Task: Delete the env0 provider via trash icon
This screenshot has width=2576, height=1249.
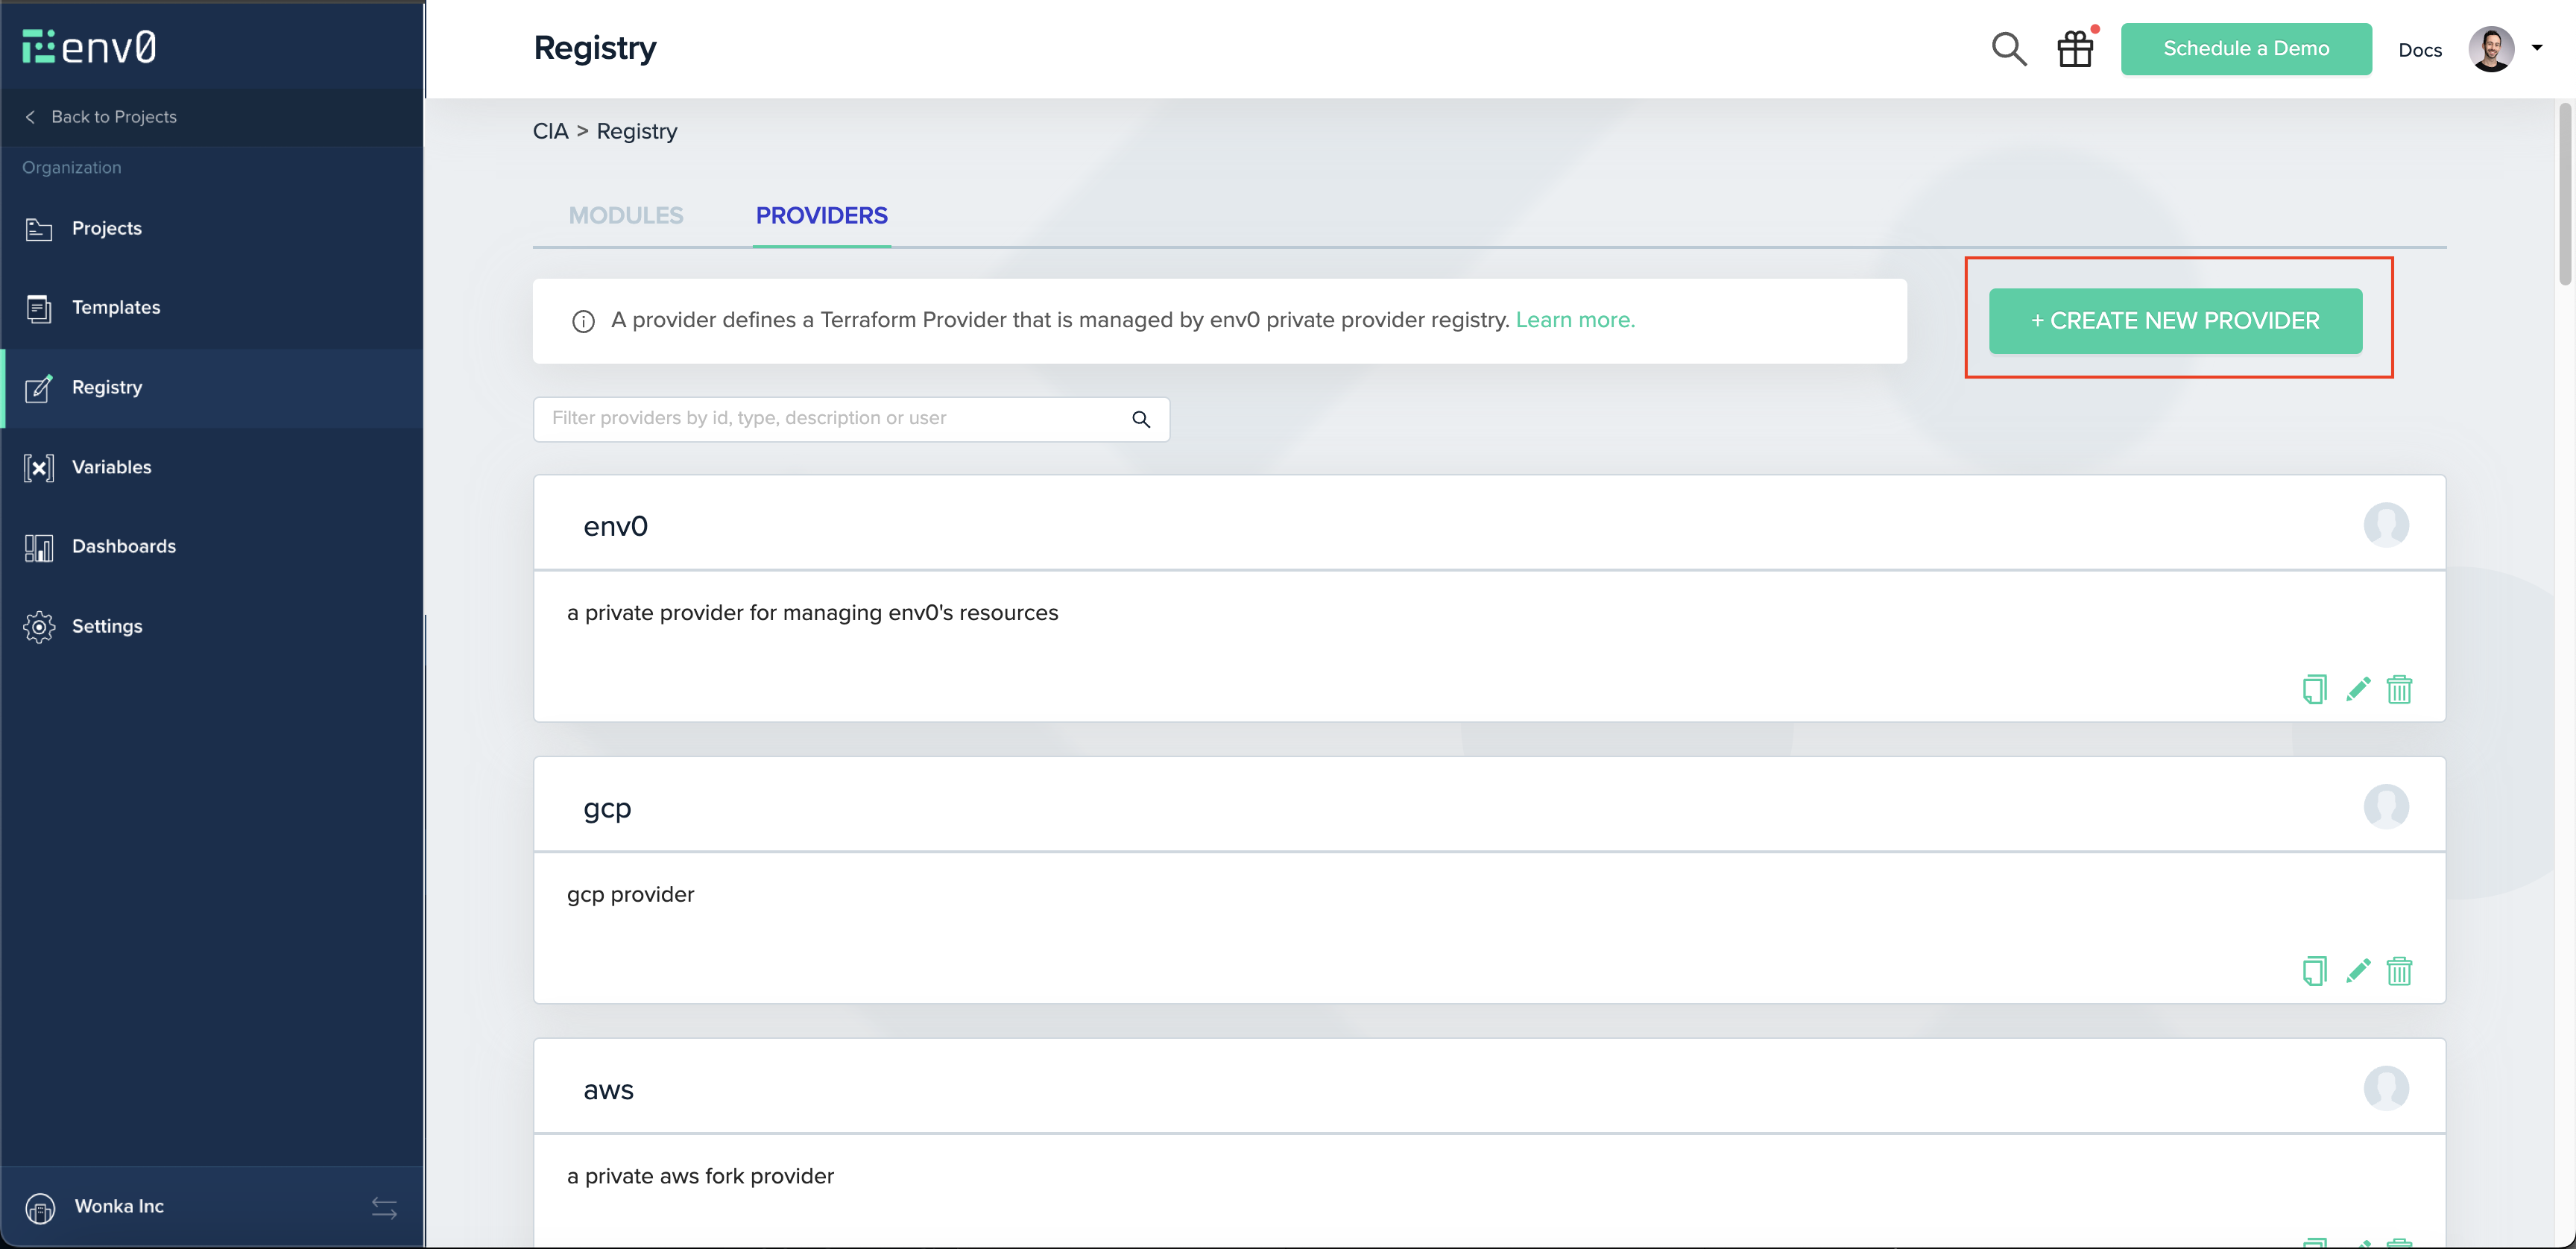Action: 2399,689
